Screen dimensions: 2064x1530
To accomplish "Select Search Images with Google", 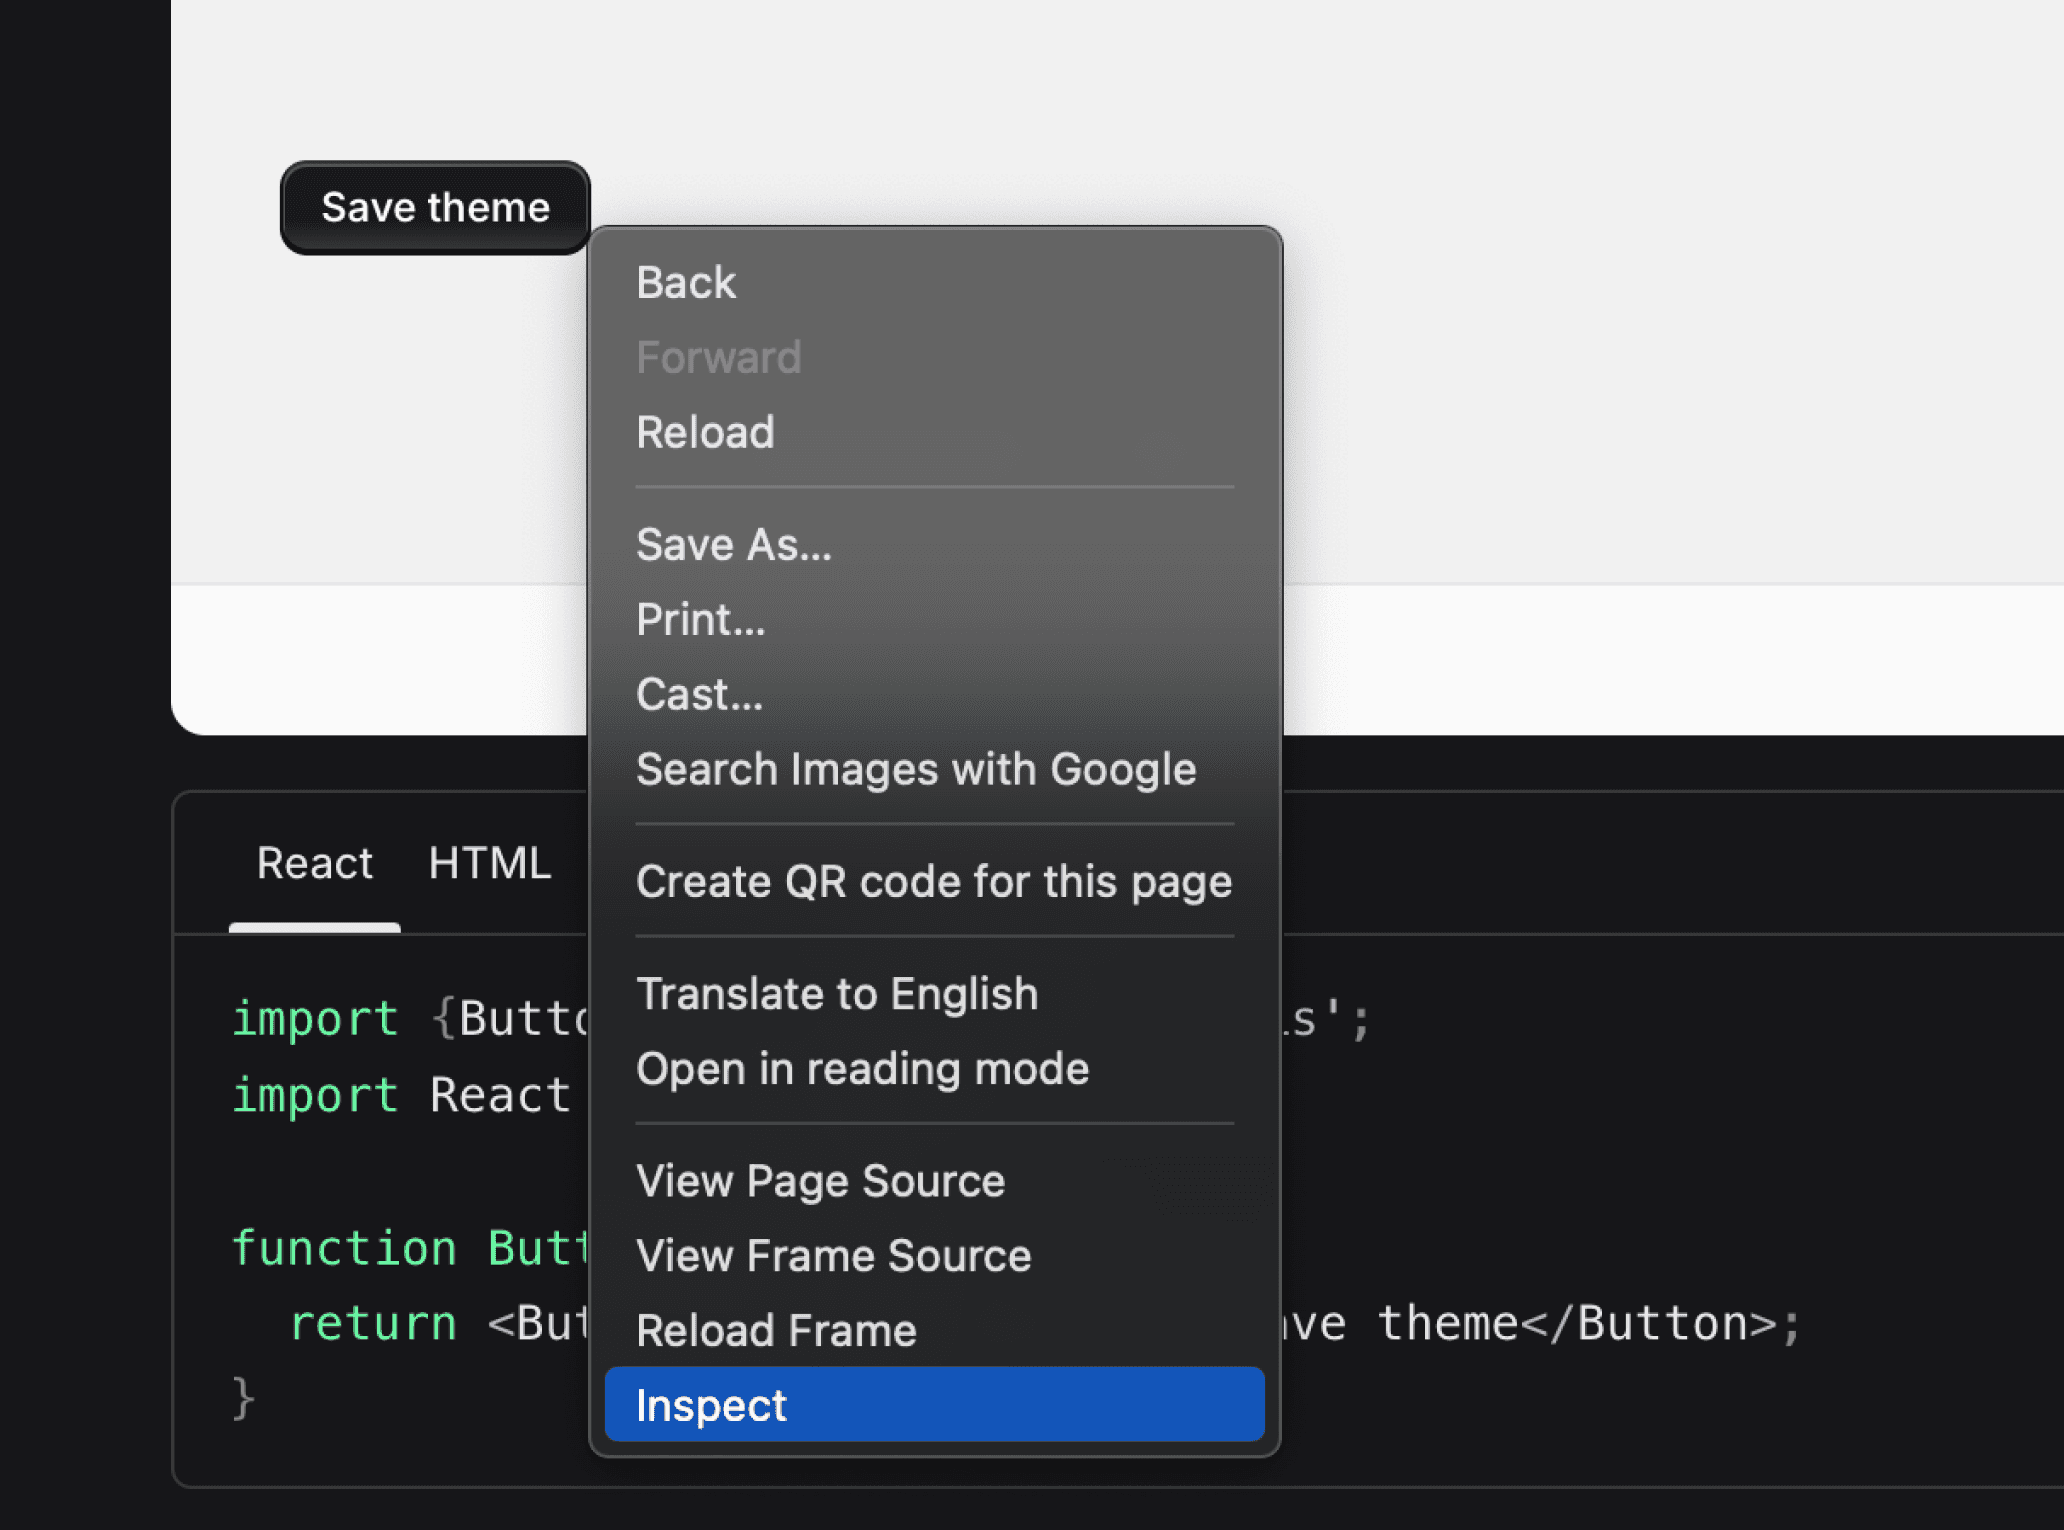I will coord(915,770).
